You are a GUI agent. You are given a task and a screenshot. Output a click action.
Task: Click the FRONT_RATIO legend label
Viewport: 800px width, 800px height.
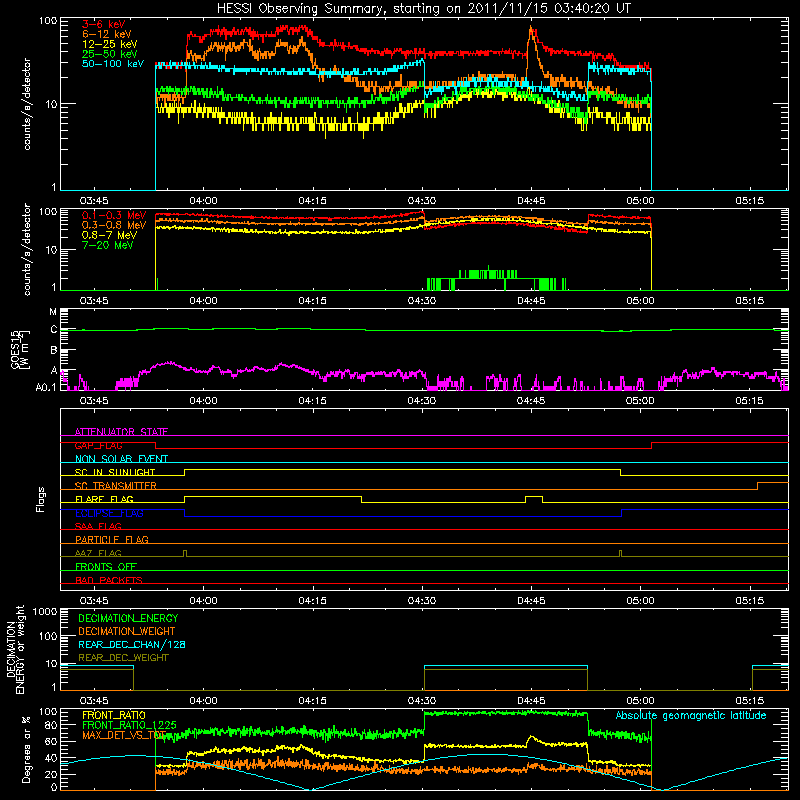coord(114,715)
